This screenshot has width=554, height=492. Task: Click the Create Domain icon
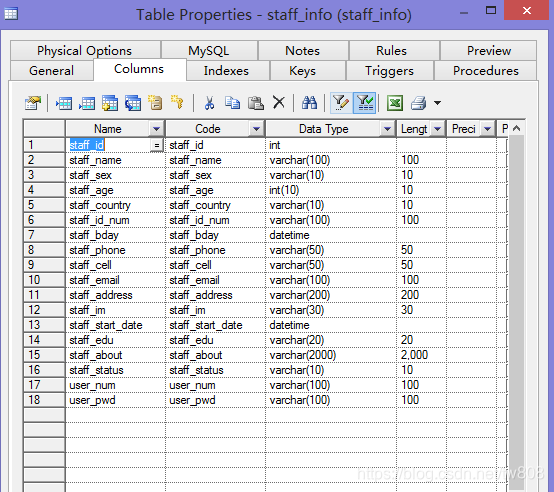click(155, 103)
